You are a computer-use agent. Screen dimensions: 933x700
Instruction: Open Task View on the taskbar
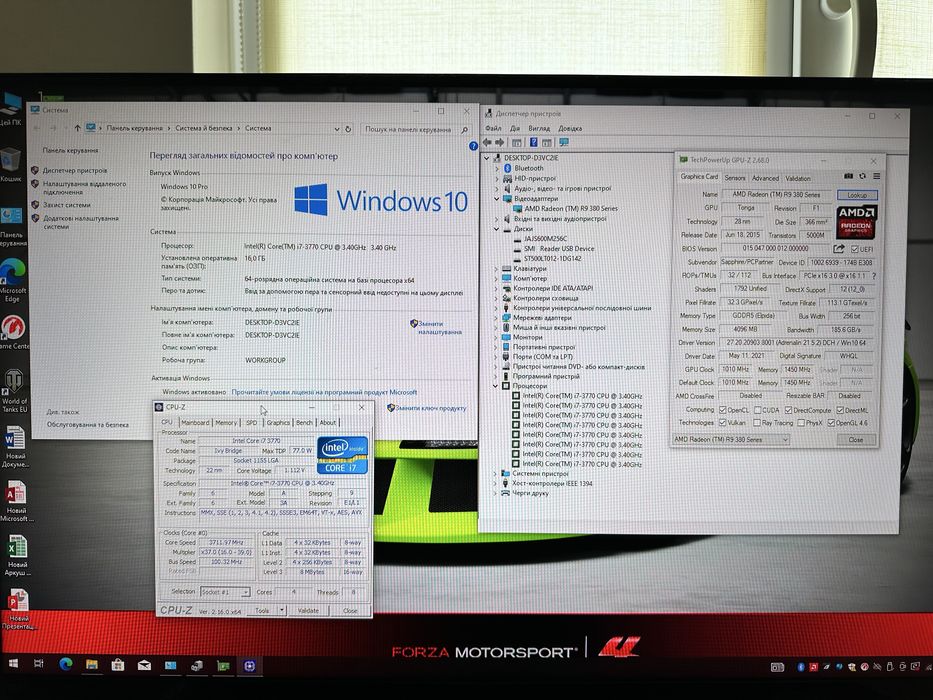point(39,664)
